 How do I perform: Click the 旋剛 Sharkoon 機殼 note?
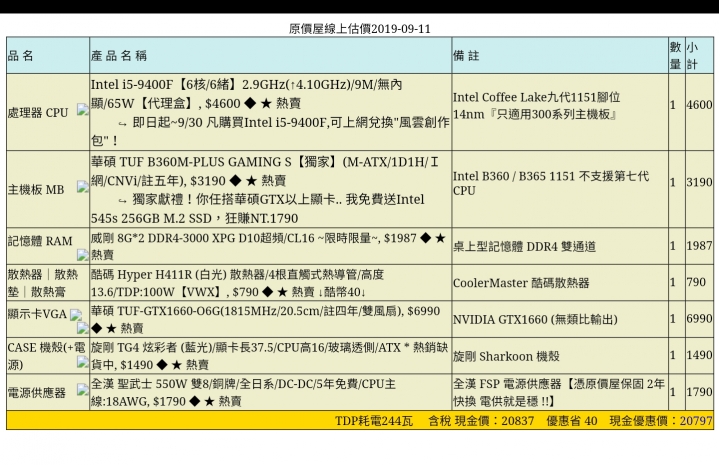coord(506,356)
